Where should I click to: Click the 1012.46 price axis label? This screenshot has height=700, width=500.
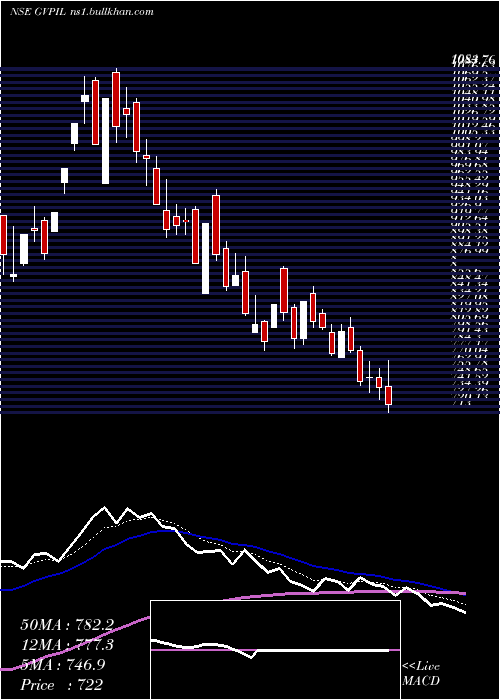[x=473, y=125]
